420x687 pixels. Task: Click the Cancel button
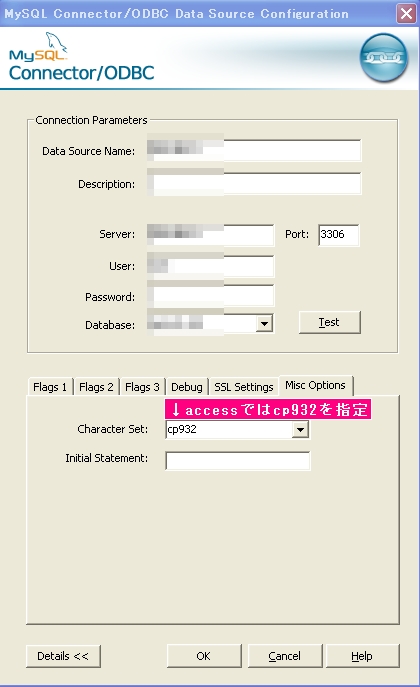pos(285,656)
